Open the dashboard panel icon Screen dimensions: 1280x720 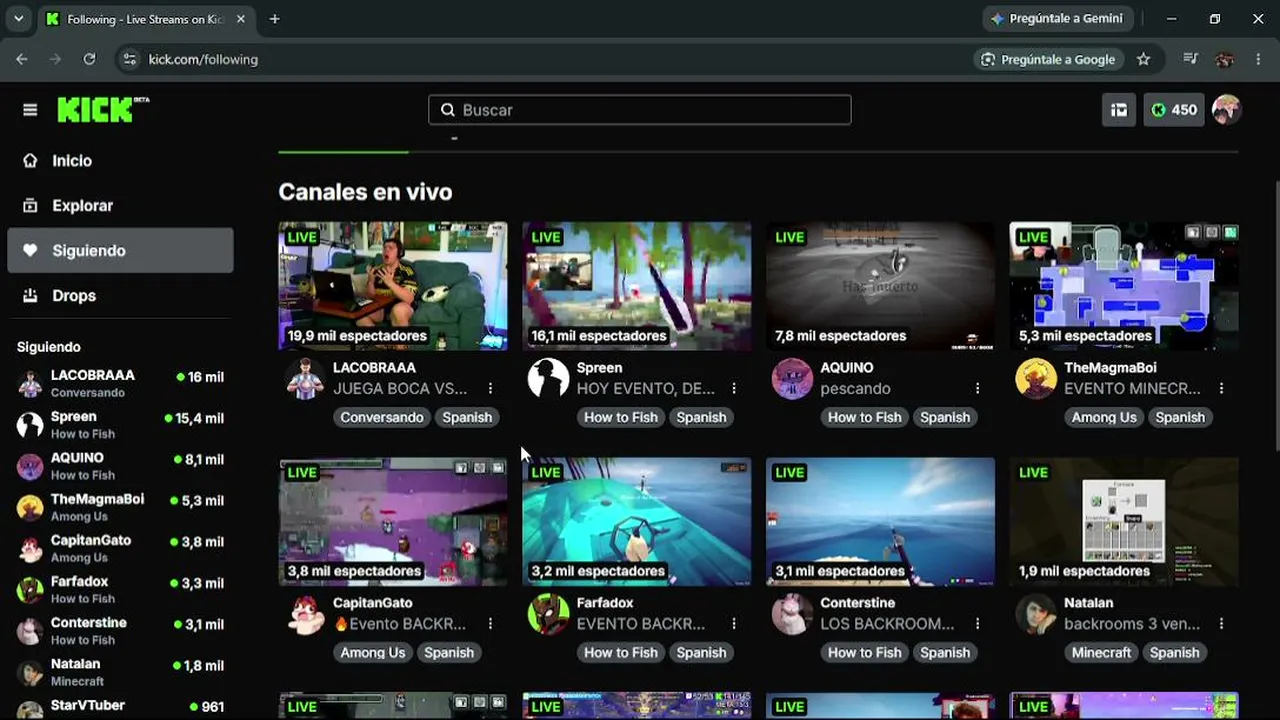(x=1119, y=110)
